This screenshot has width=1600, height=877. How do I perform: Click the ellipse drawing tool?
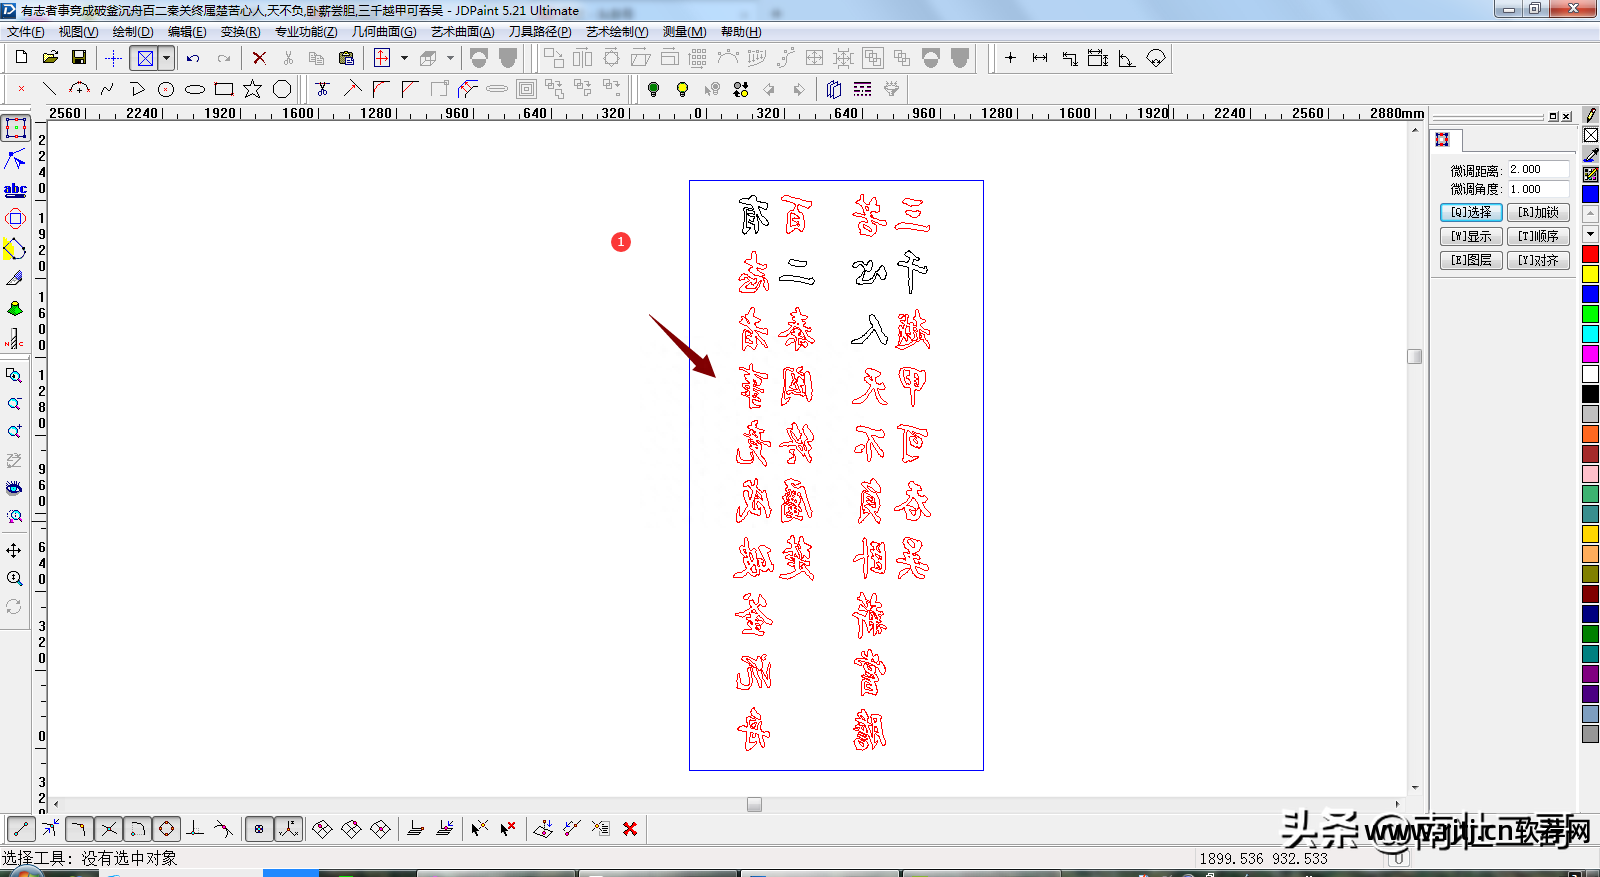195,89
